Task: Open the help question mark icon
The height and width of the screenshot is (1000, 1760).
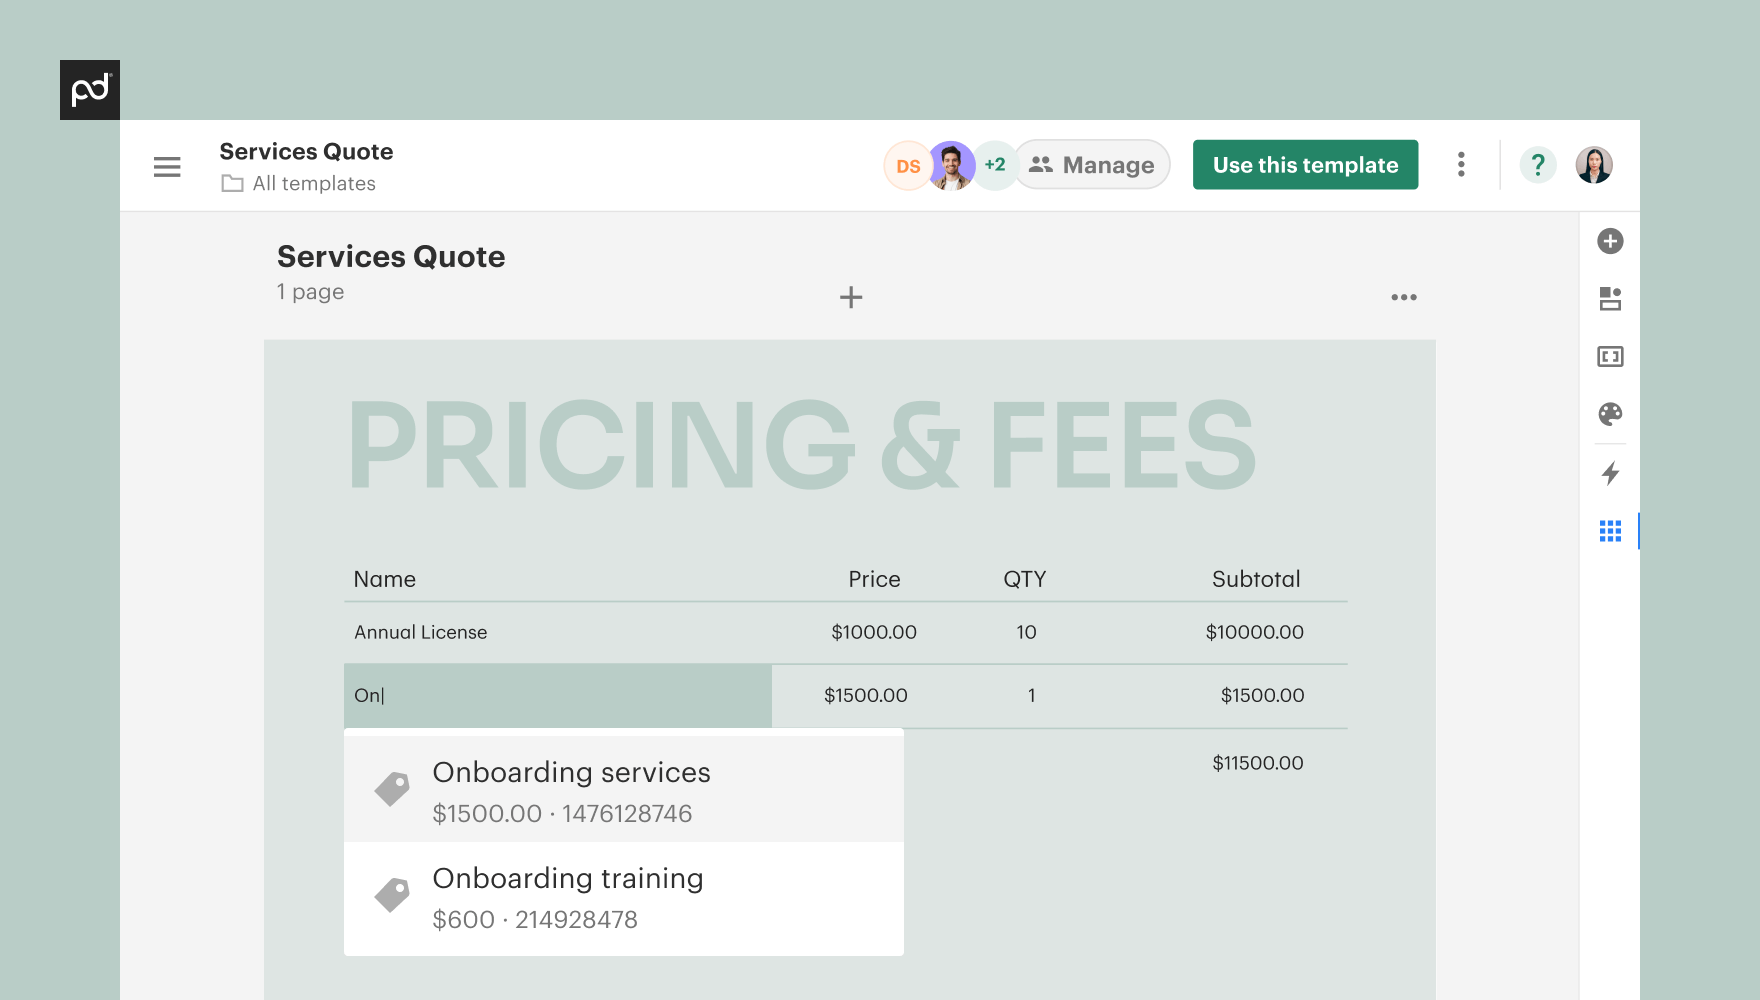Action: pos(1538,164)
